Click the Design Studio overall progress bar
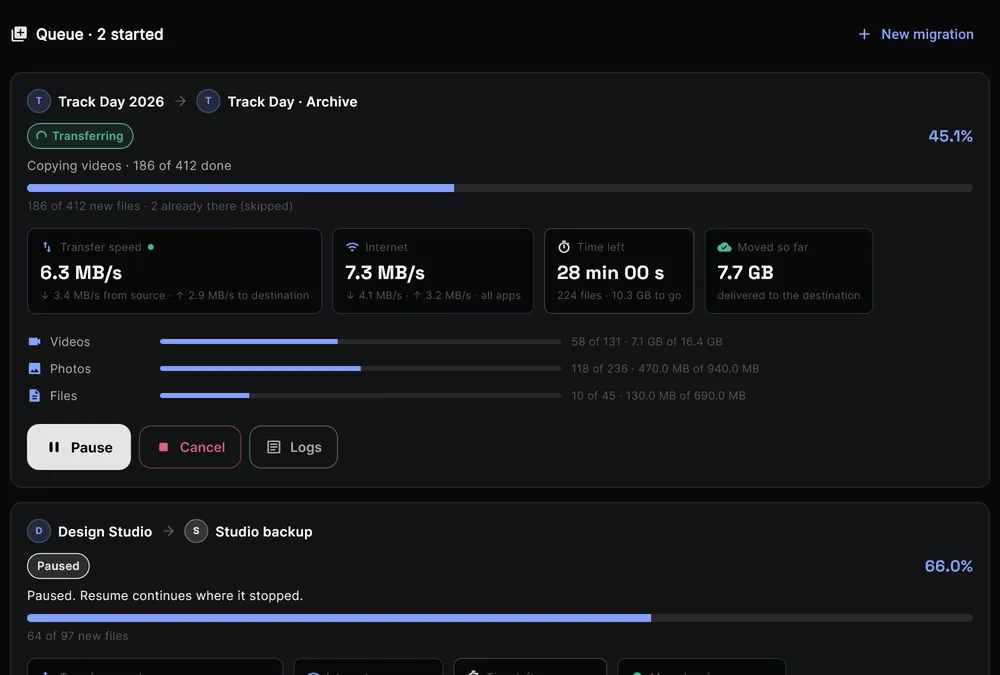 pyautogui.click(x=500, y=618)
